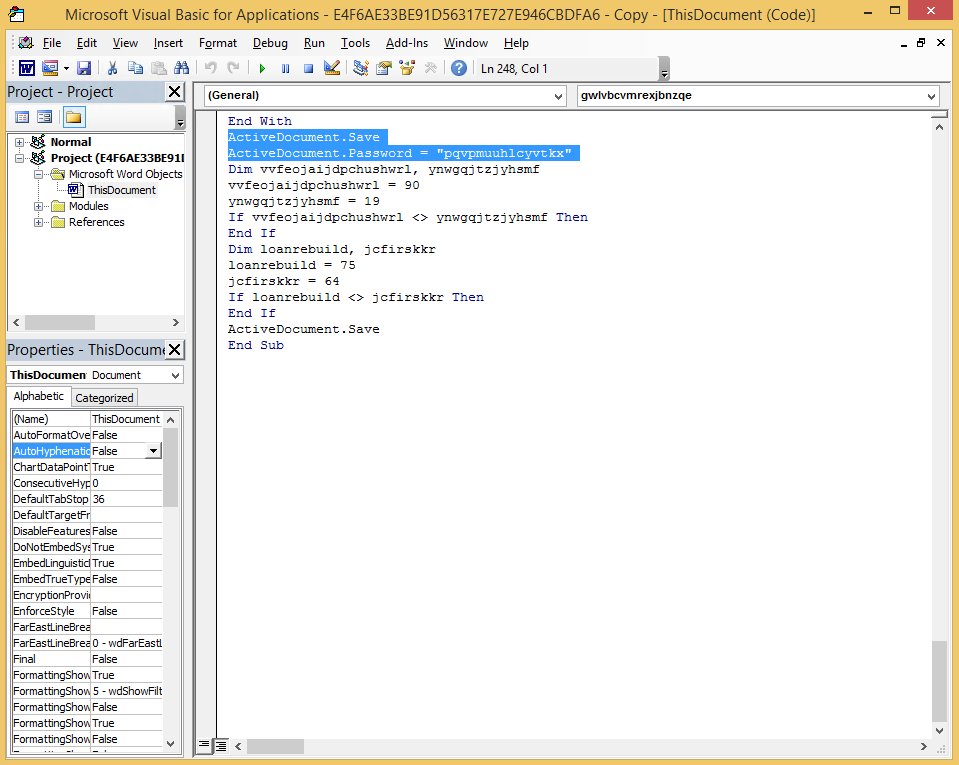Open the Edit menu
This screenshot has height=765, width=959.
(87, 43)
